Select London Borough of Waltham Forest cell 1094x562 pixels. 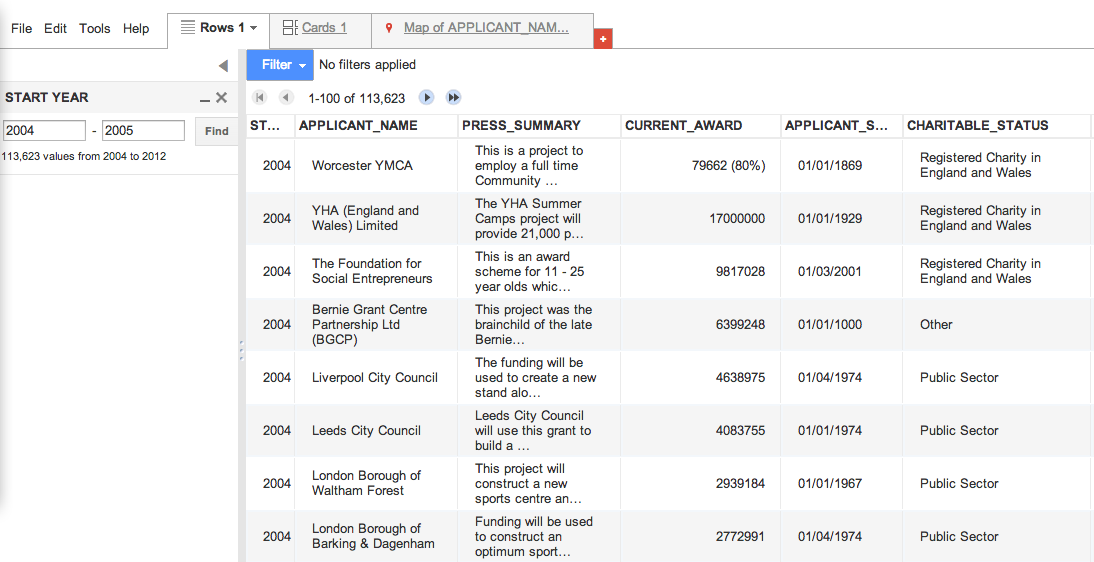(x=376, y=484)
